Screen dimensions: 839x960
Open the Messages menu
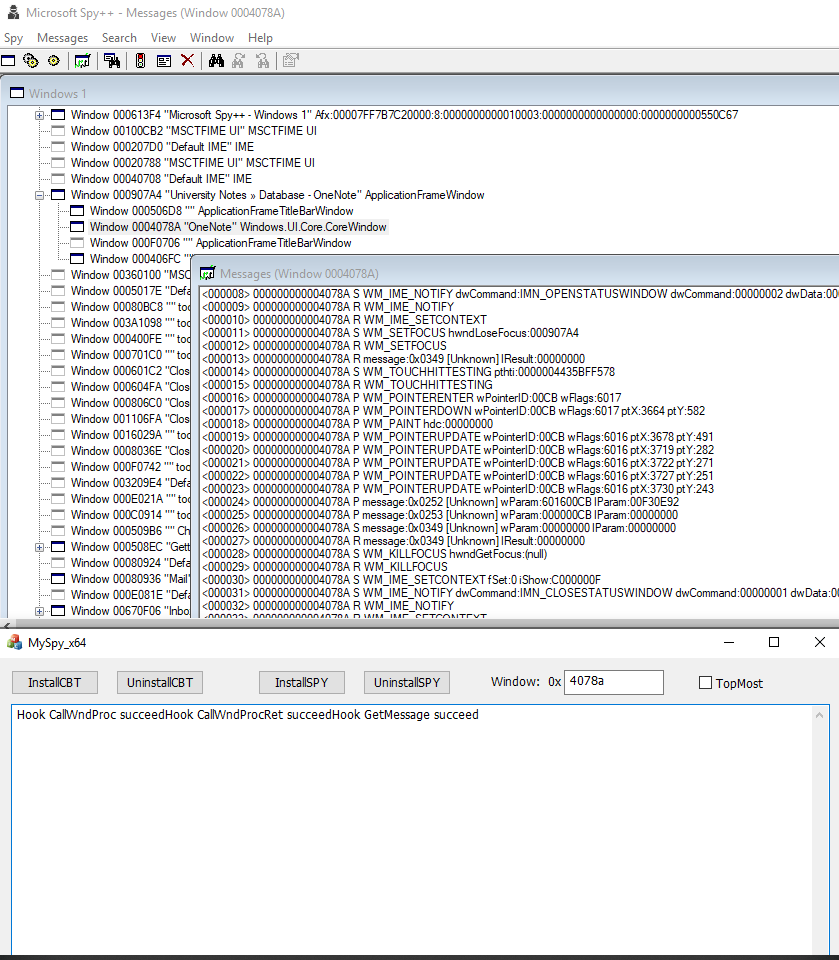coord(62,38)
